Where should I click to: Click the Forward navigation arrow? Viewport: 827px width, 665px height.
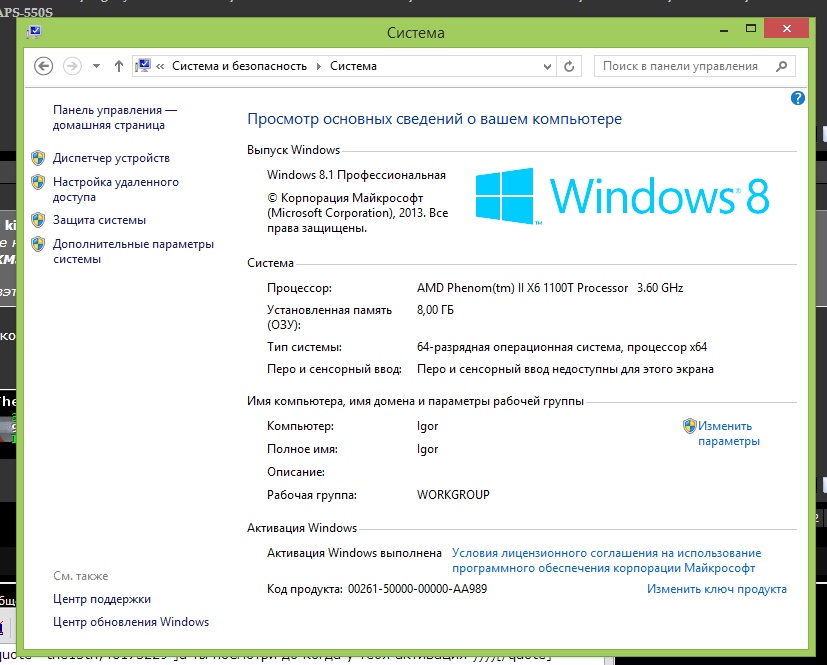(x=72, y=66)
